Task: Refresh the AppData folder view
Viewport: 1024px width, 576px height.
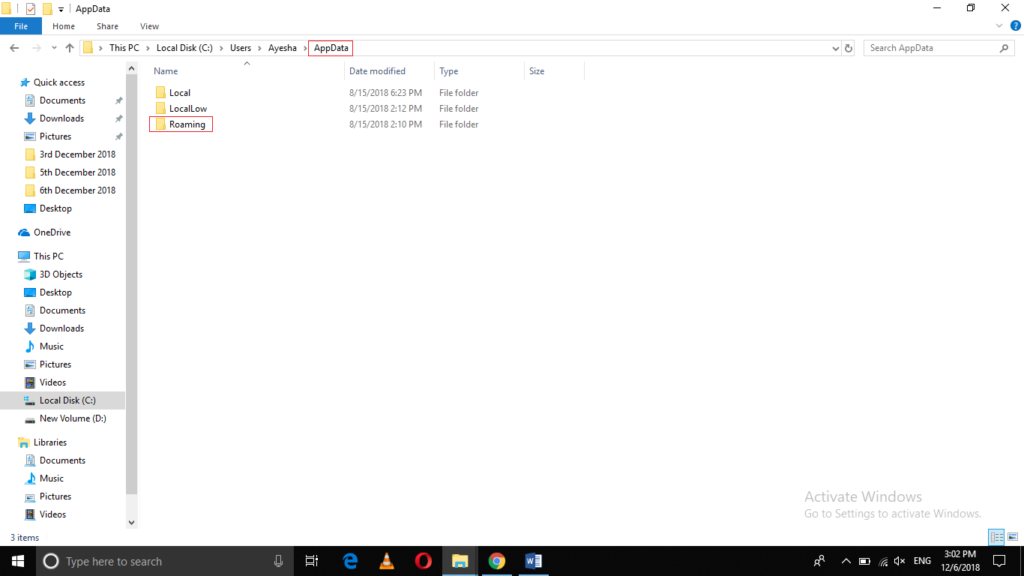Action: pyautogui.click(x=849, y=48)
